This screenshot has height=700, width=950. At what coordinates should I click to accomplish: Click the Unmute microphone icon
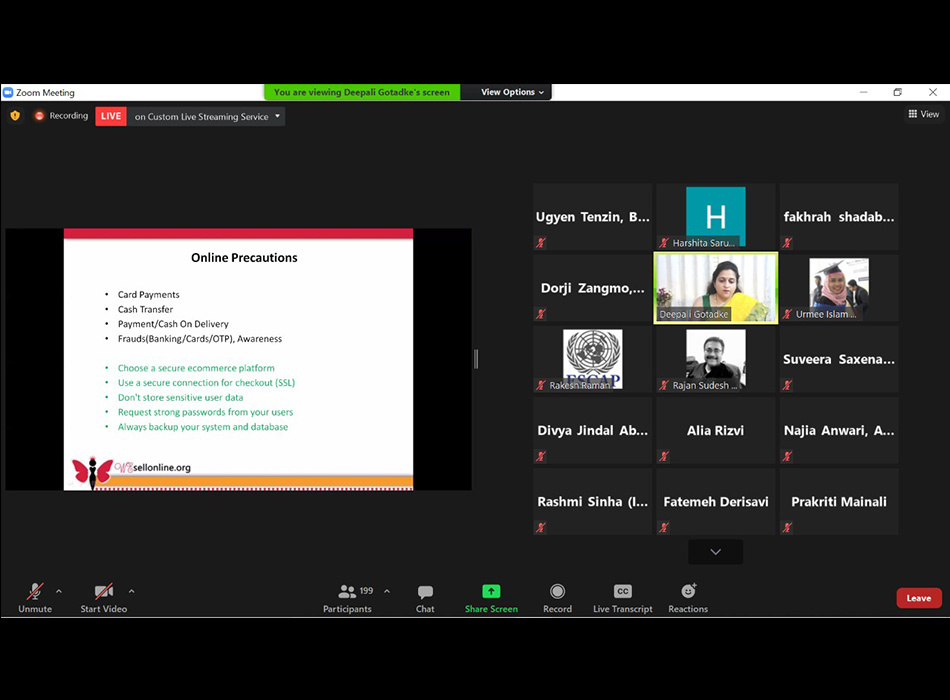35,591
